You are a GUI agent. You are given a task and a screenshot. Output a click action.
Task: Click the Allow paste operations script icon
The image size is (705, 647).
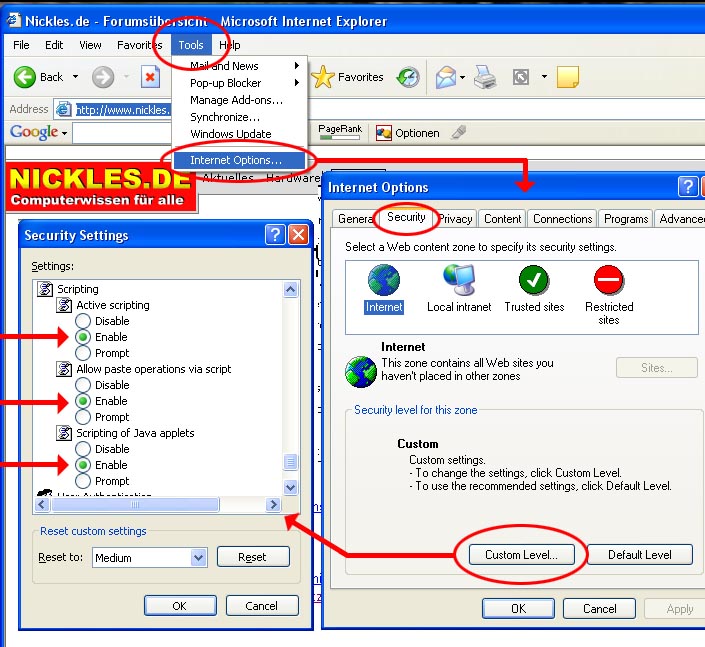tap(64, 369)
